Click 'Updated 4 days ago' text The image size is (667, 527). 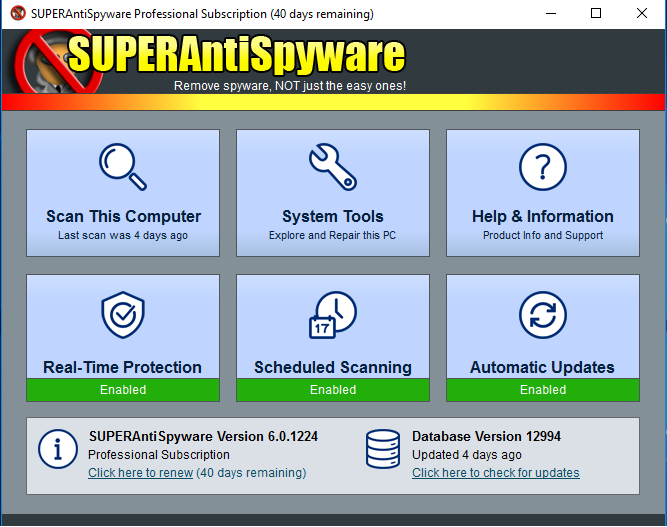467,455
